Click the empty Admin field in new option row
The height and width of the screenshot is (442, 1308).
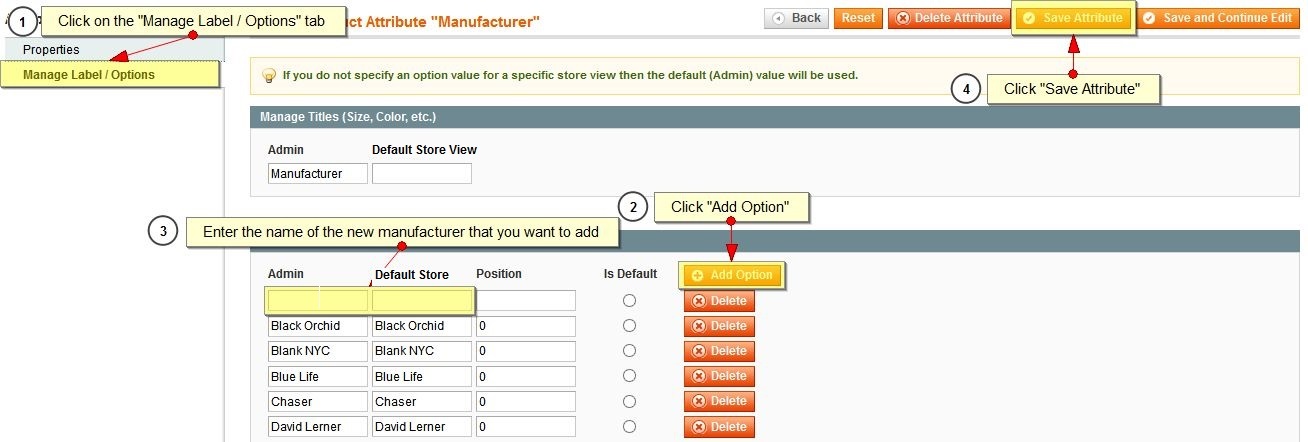(318, 301)
